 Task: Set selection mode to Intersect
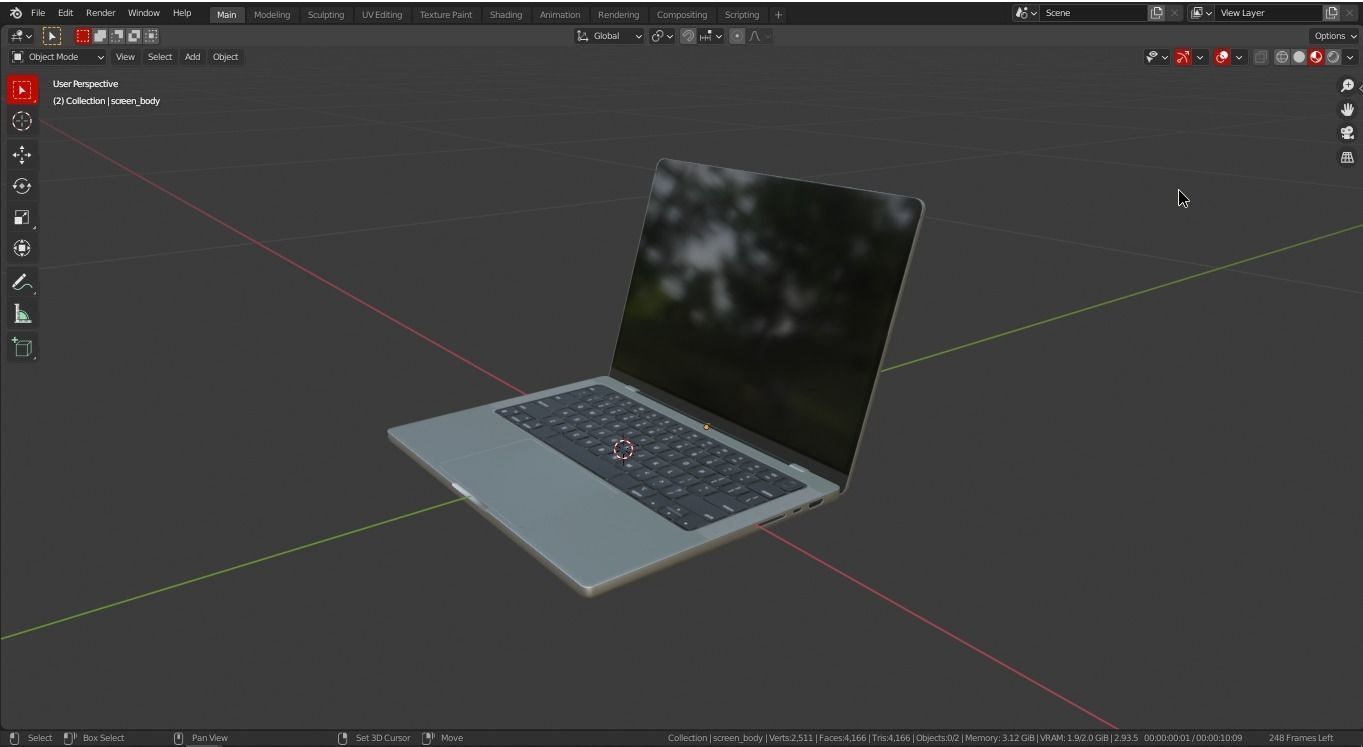pyautogui.click(x=151, y=36)
